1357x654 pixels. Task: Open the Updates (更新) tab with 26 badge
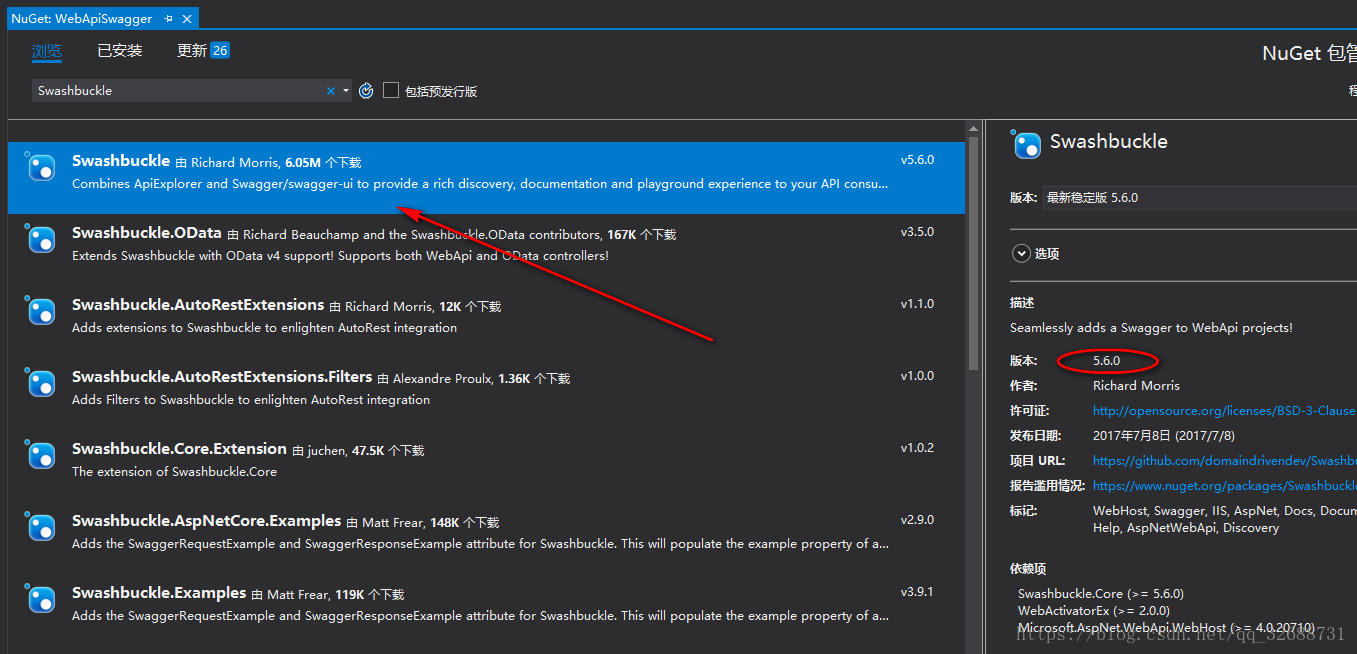tap(203, 51)
